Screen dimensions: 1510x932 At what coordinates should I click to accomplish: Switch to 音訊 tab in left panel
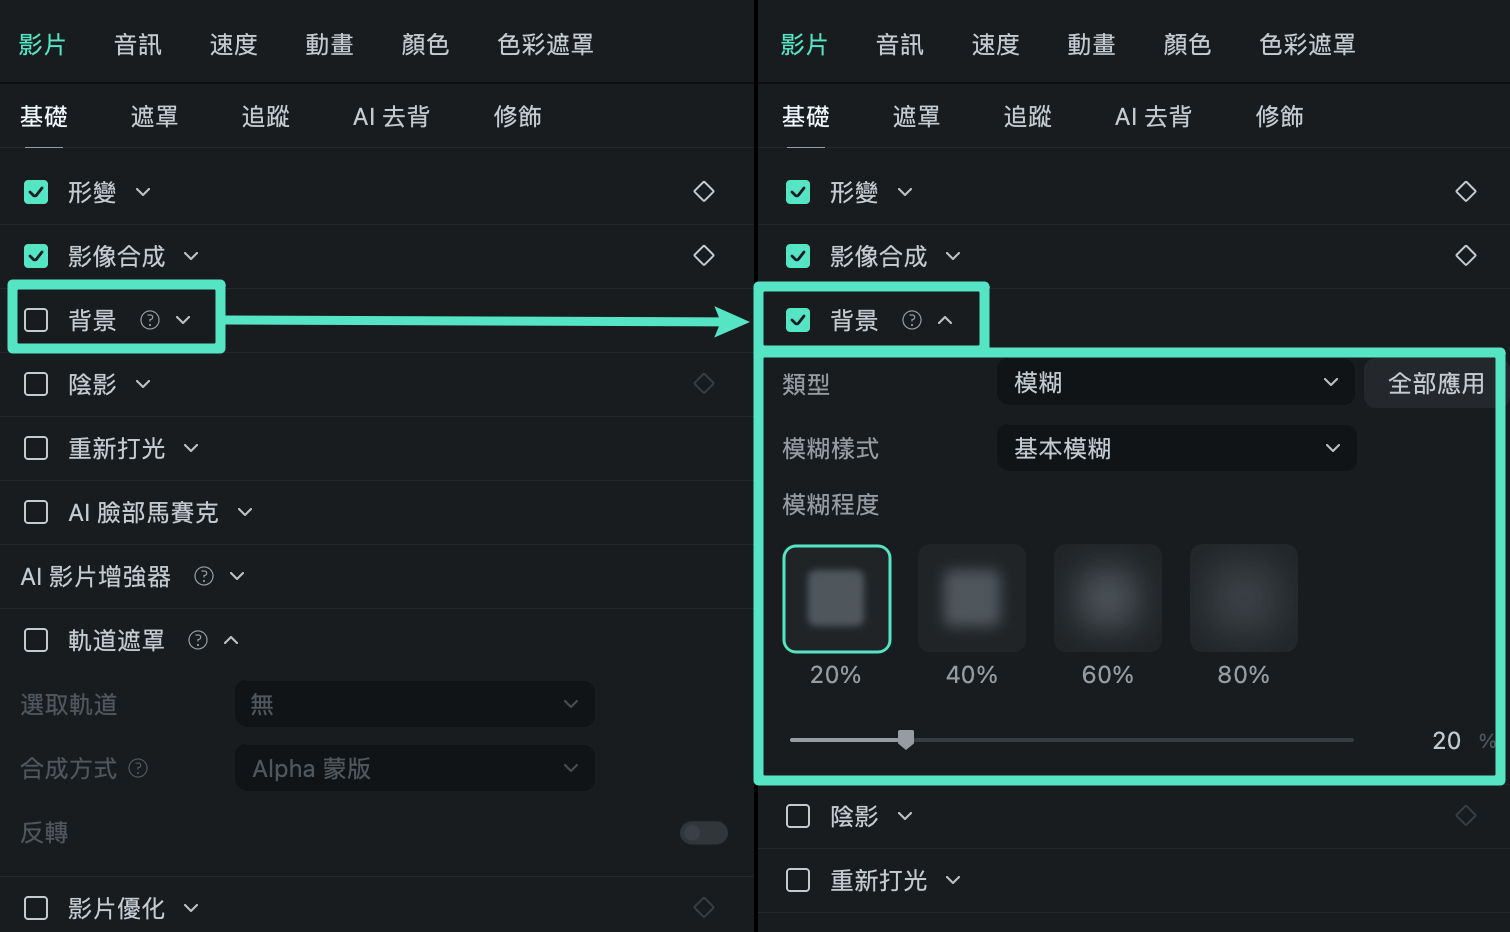click(138, 44)
